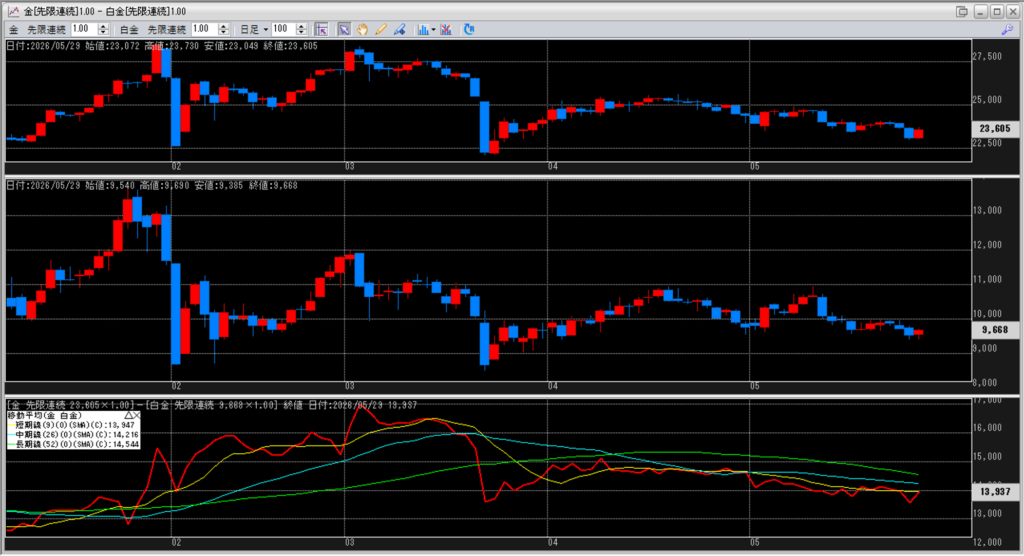
Task: Click the restore window icon in title bar
Action: (962, 11)
